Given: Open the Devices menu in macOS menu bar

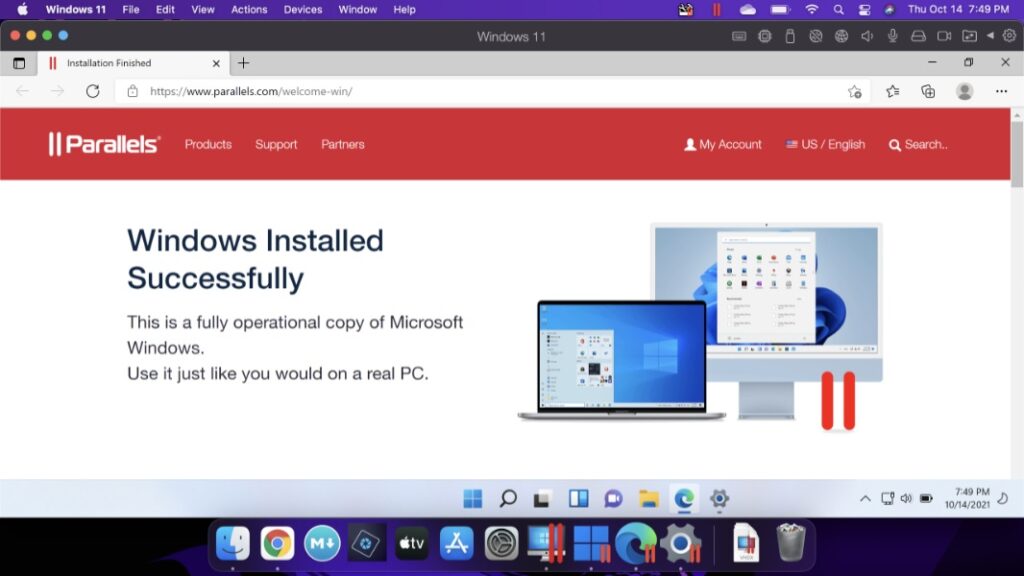Looking at the screenshot, I should [x=302, y=9].
